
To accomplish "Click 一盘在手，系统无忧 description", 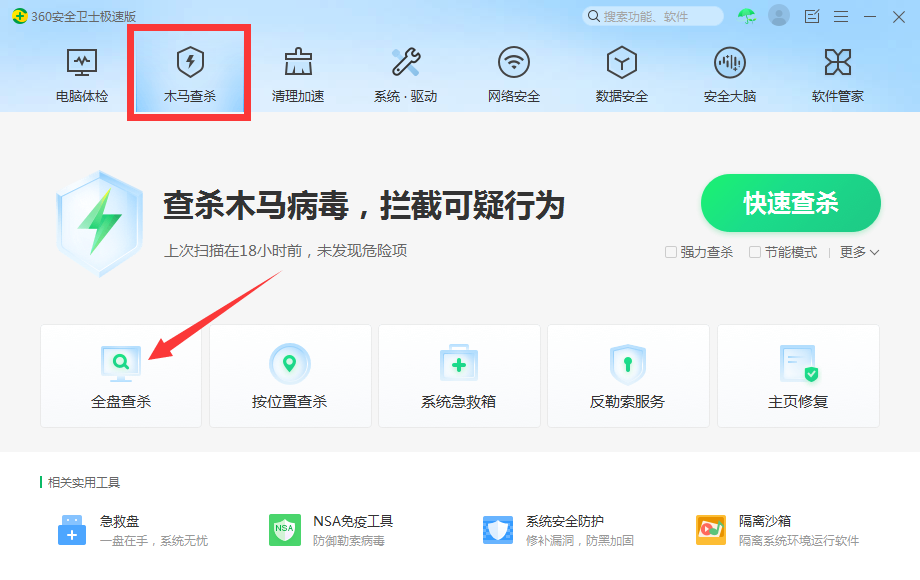I will pos(154,541).
